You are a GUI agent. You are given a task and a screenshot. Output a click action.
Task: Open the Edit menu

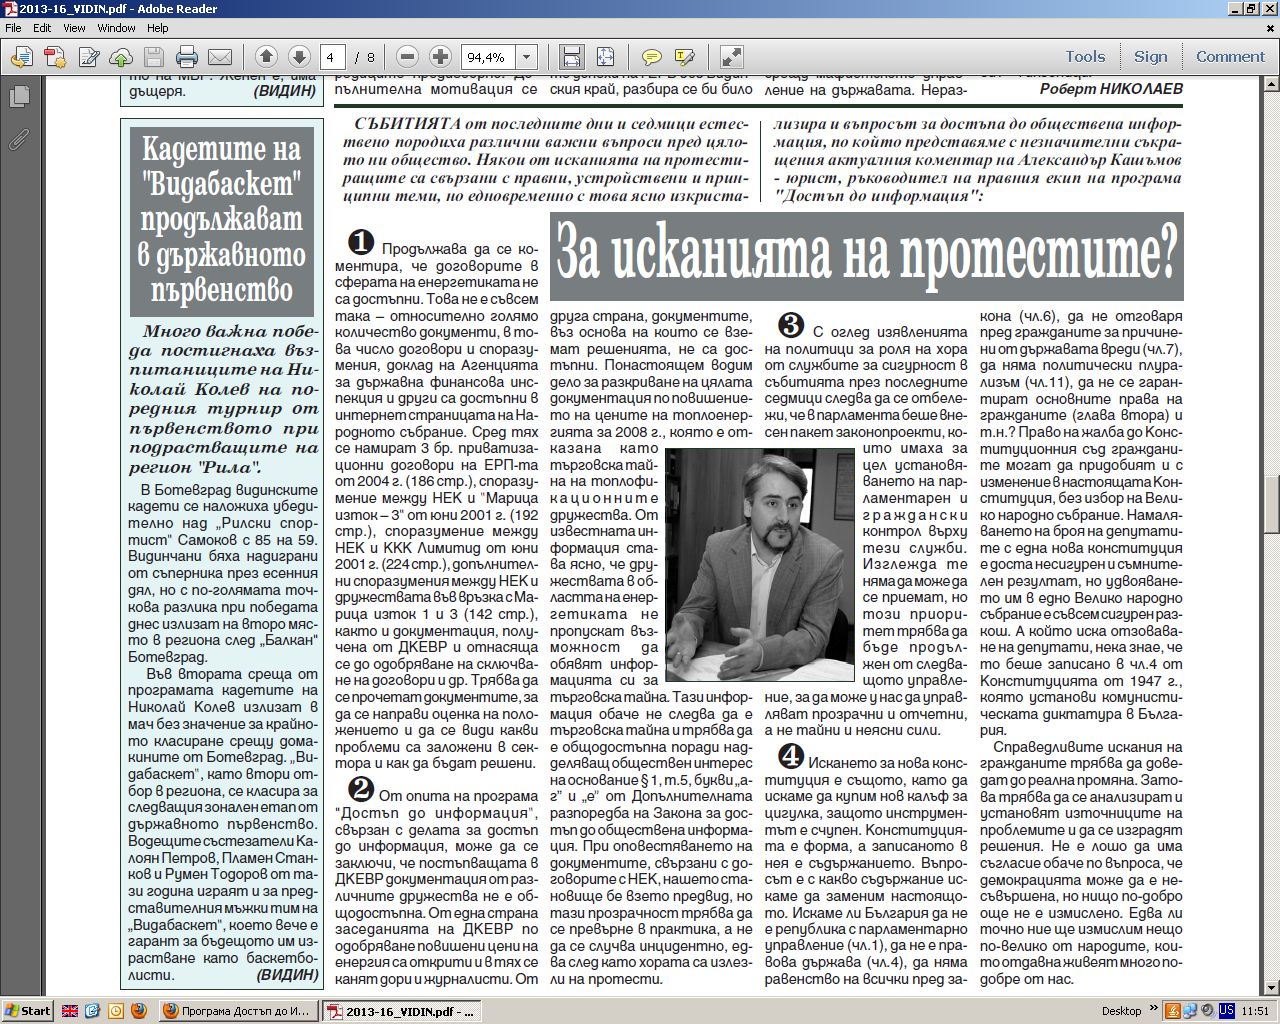[42, 28]
